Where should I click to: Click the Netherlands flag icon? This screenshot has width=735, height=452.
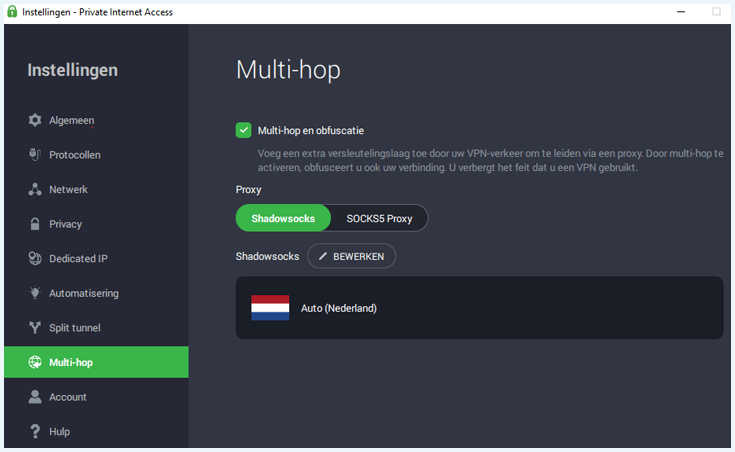270,308
